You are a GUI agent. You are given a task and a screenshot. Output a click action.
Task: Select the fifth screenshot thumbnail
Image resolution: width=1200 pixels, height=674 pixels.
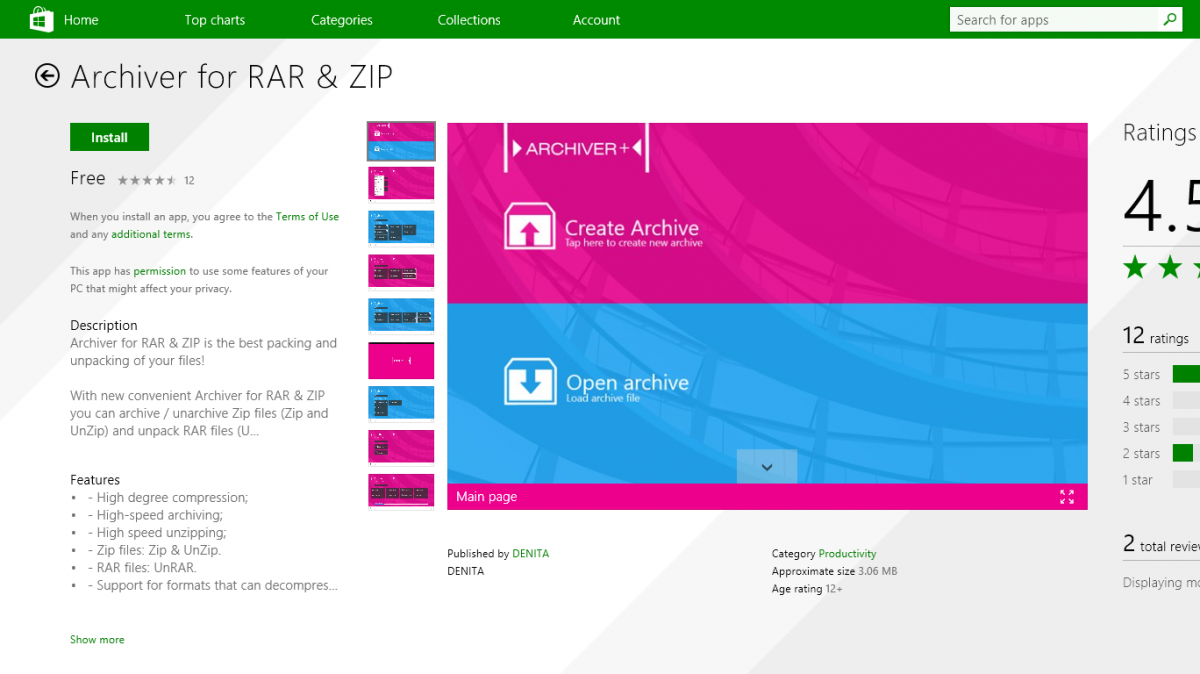tap(401, 315)
